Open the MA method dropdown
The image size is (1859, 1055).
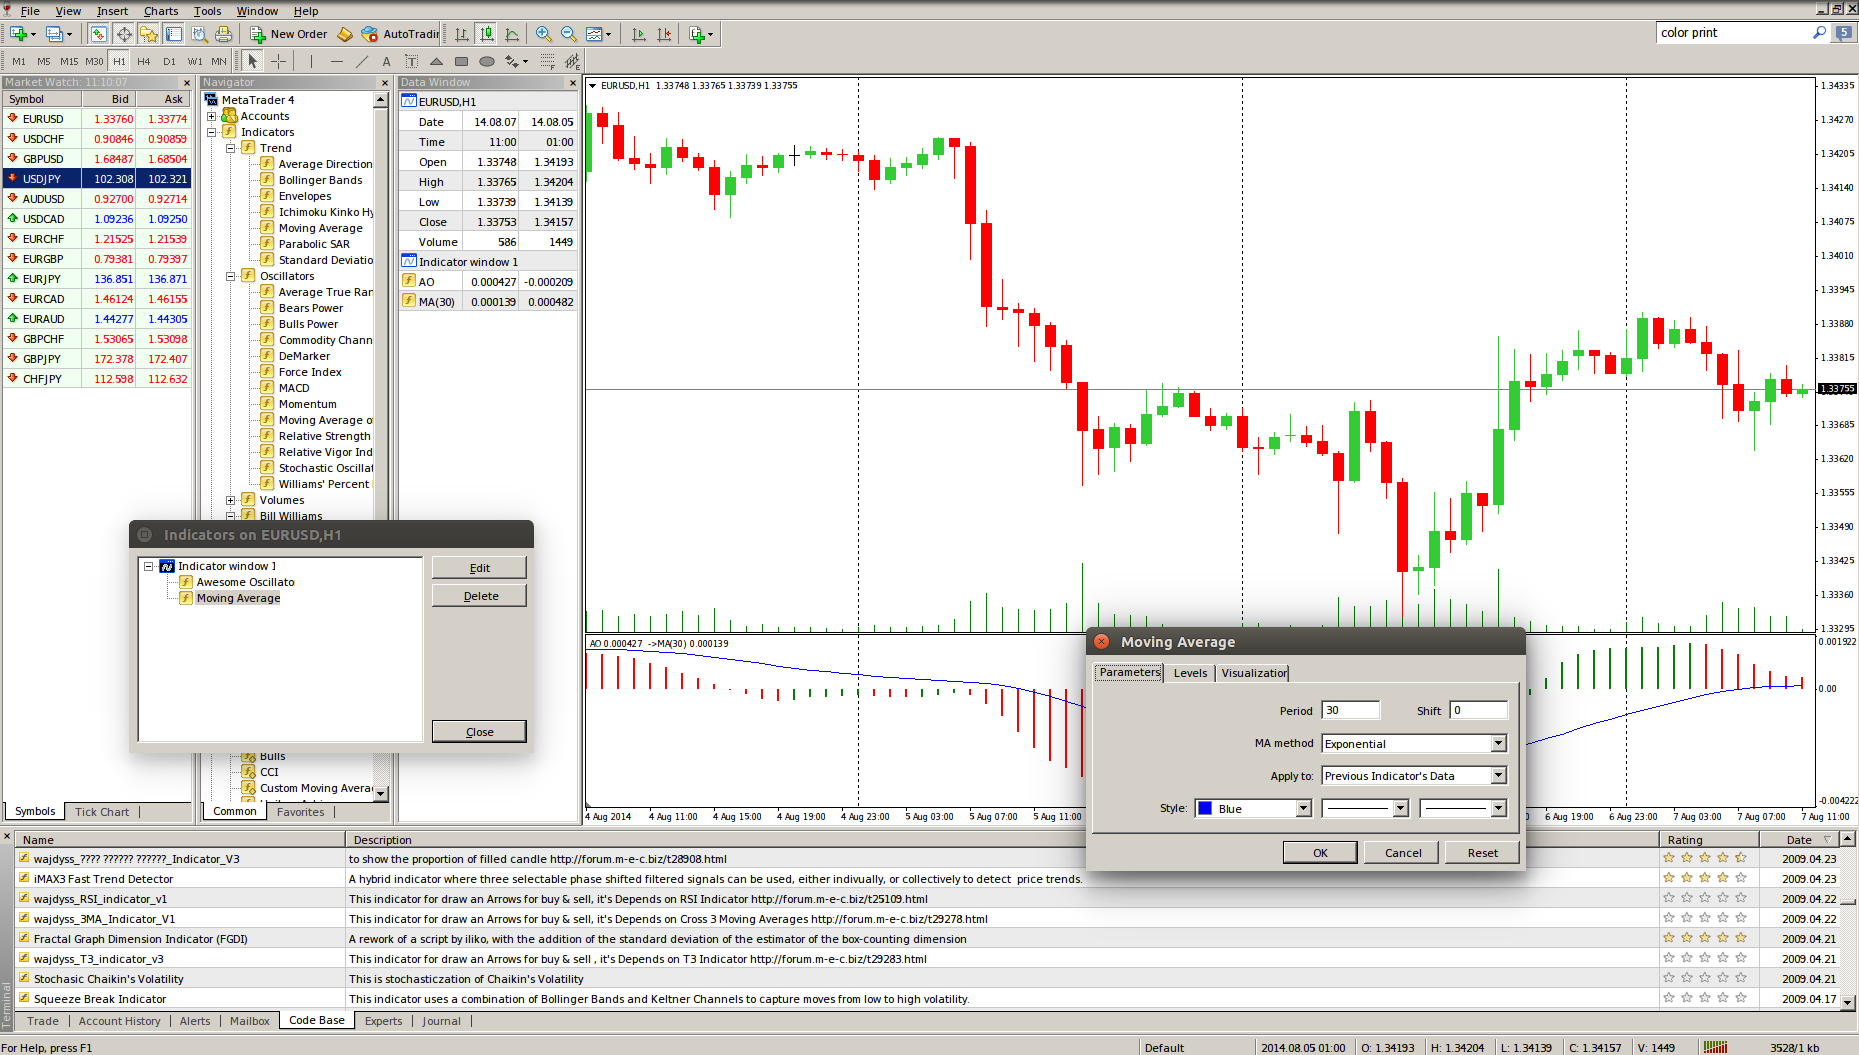point(1498,743)
